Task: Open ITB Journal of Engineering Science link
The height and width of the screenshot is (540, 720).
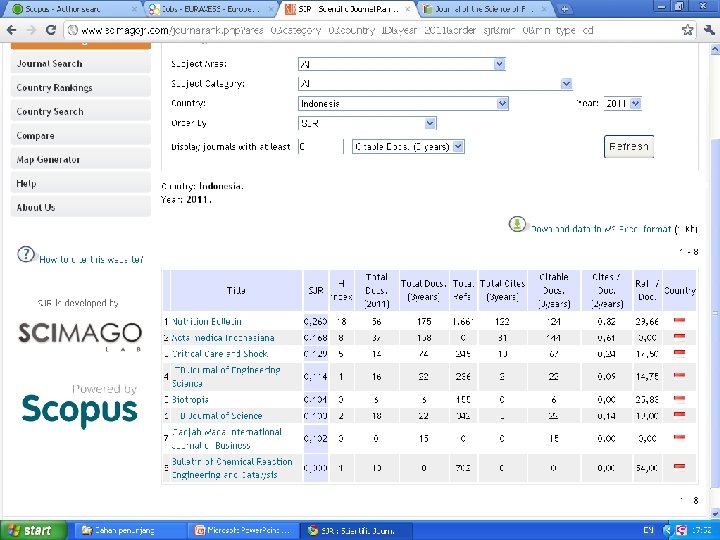Action: click(226, 377)
